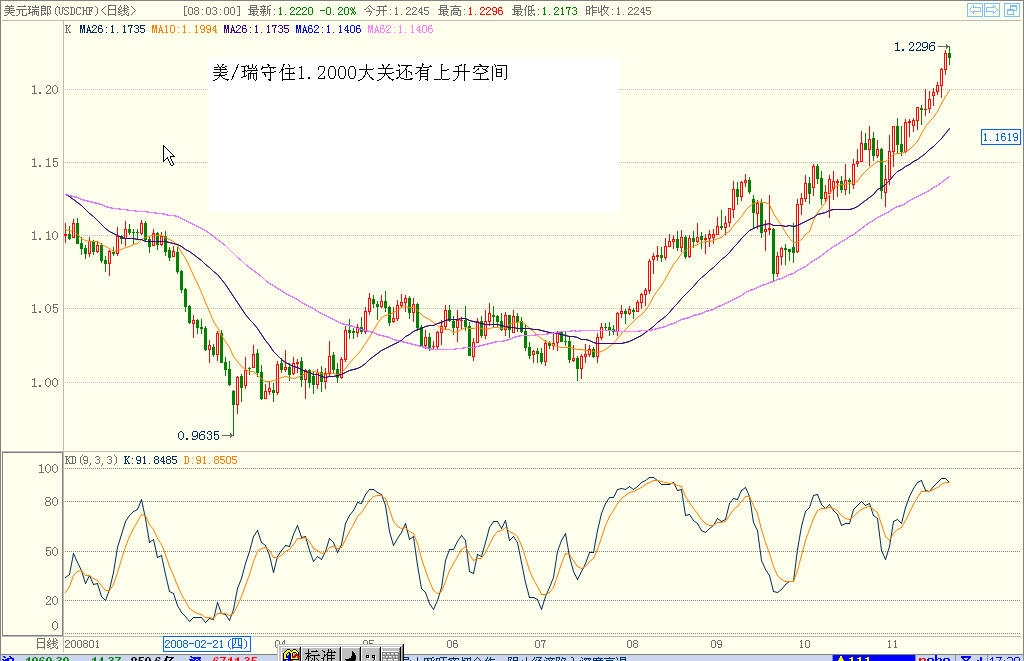1024x661 pixels.
Task: Open the IME logo icon on language bar
Action: click(x=291, y=654)
